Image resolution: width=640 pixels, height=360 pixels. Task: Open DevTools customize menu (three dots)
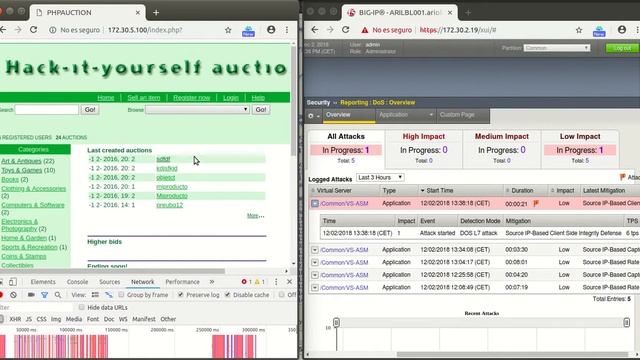click(276, 282)
